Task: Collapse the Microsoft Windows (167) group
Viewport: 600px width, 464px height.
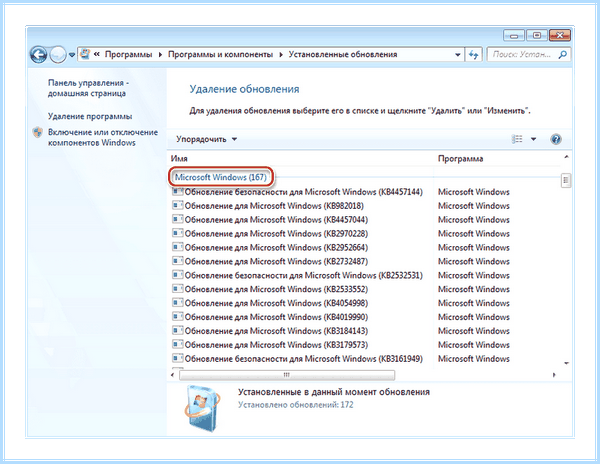Action: [x=221, y=177]
